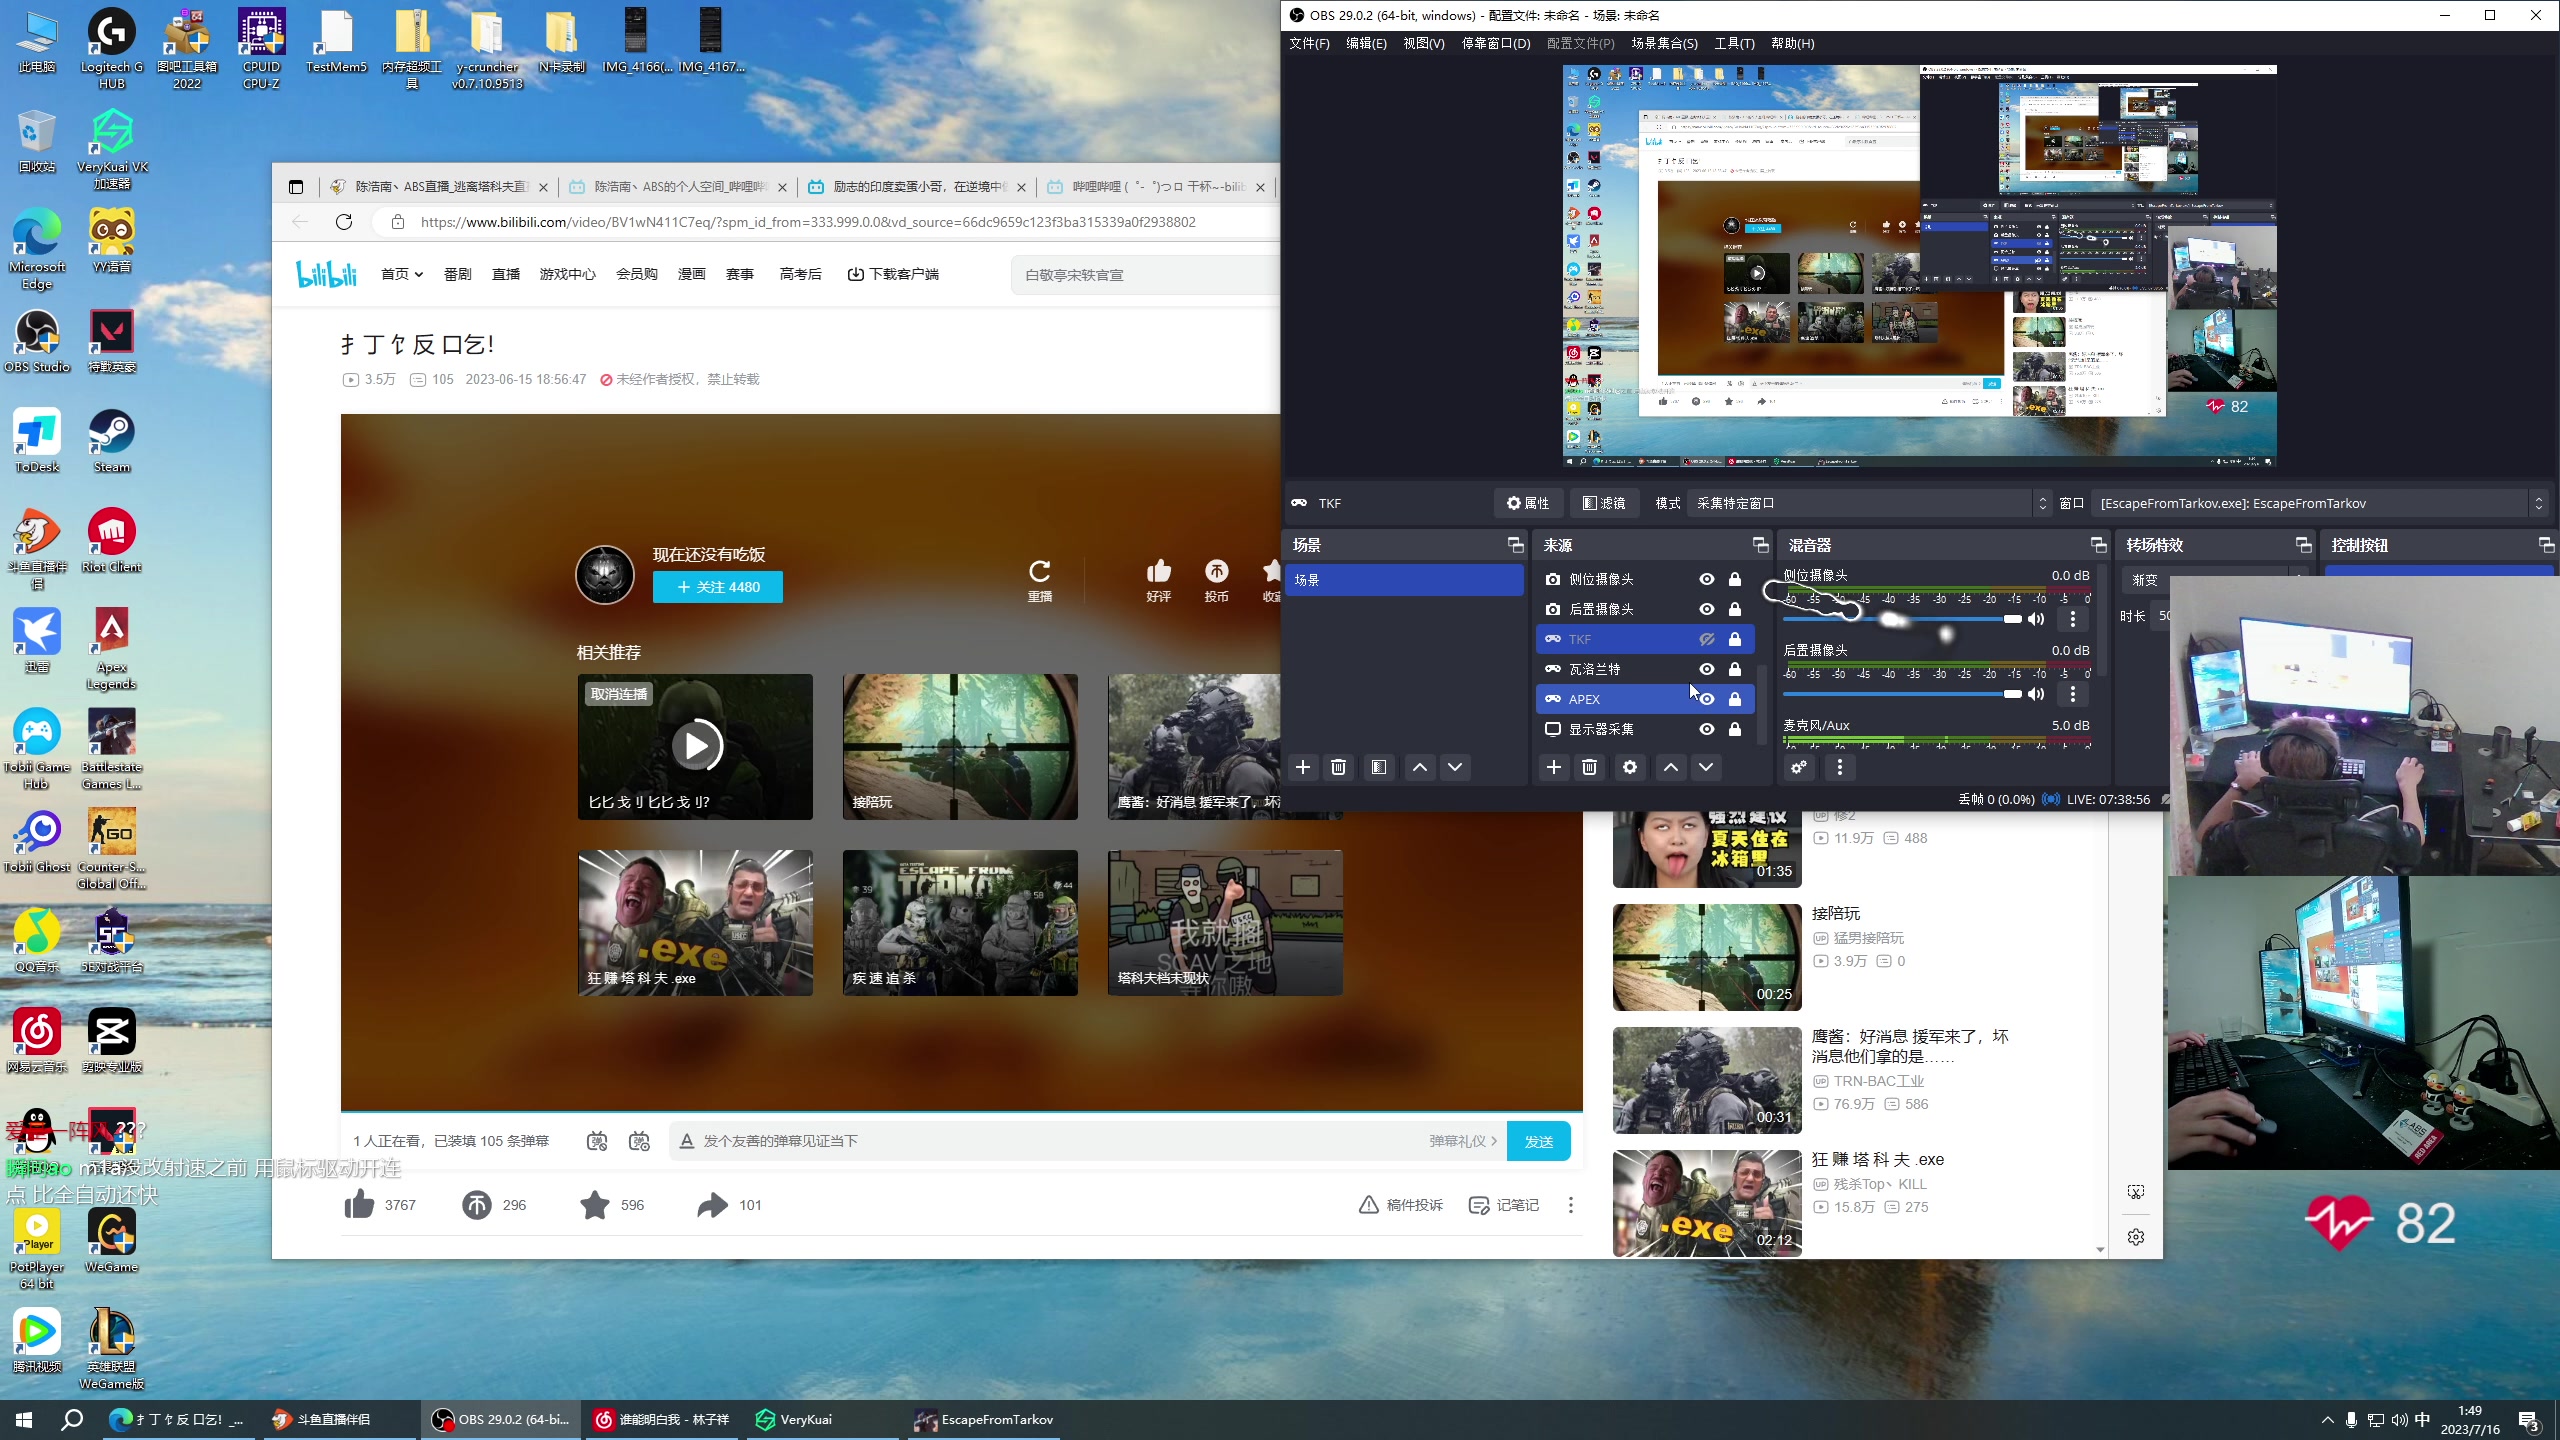Screen dimensions: 2560x1440
Task: Like the bilibili video
Action: (359, 1205)
